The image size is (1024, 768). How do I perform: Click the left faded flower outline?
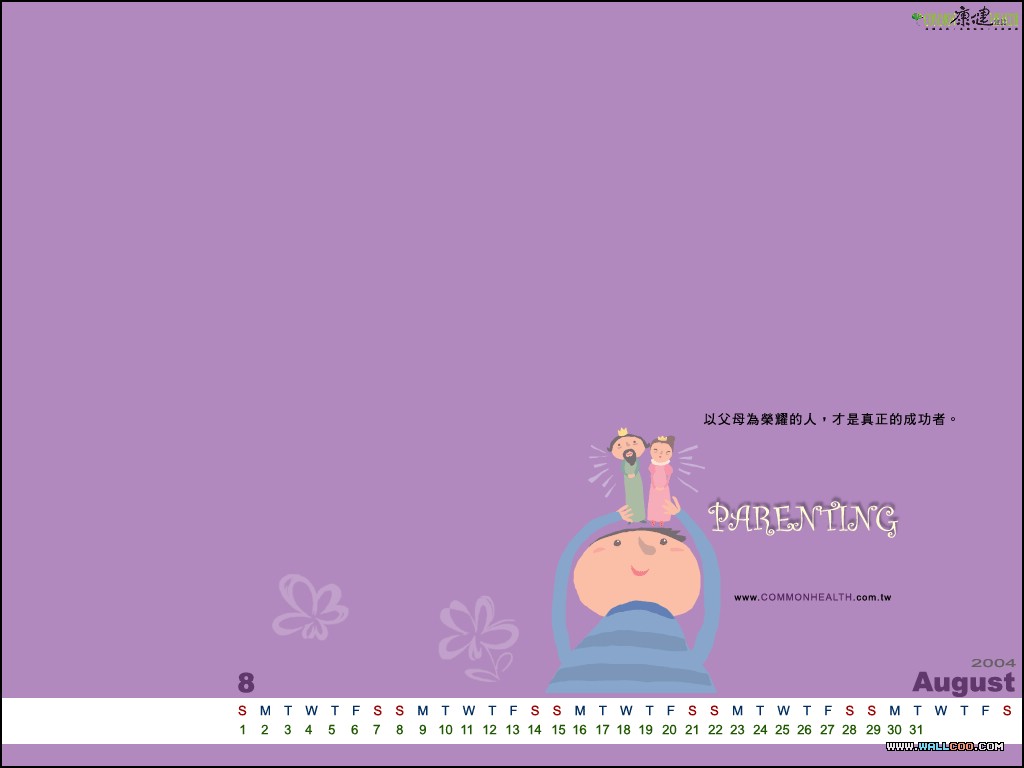pos(310,606)
